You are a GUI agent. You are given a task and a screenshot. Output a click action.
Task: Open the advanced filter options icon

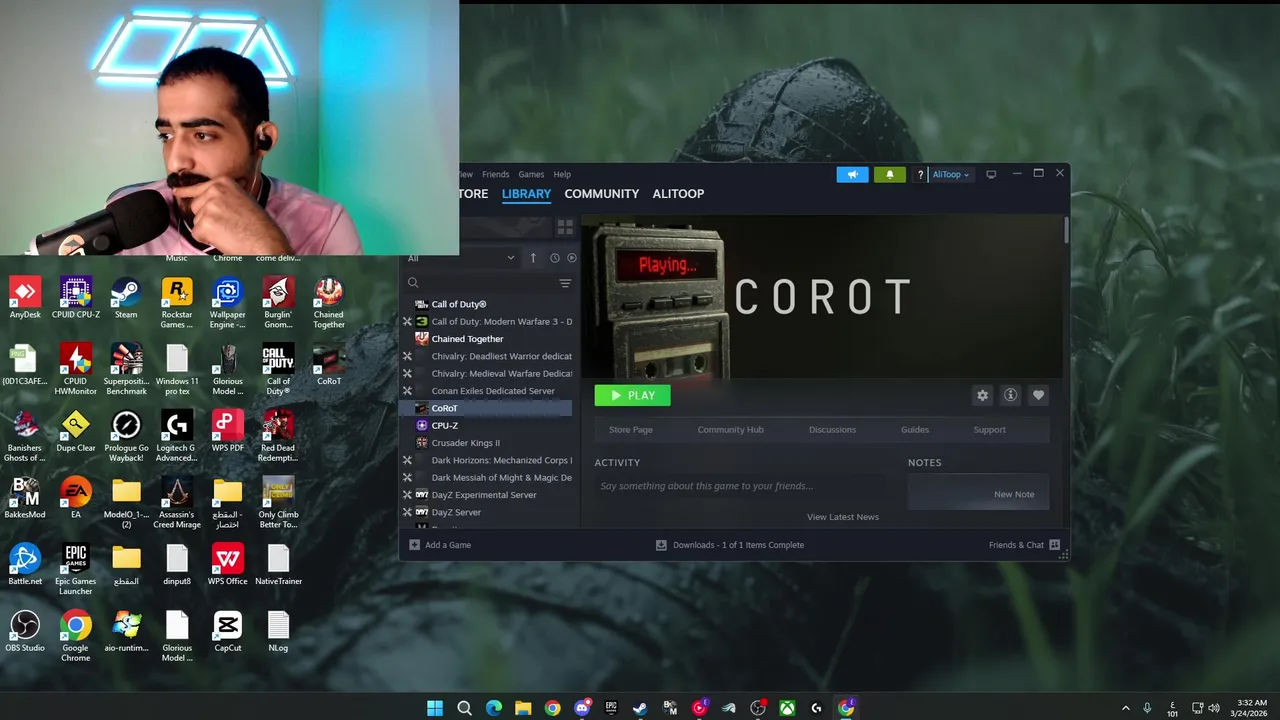pyautogui.click(x=565, y=283)
